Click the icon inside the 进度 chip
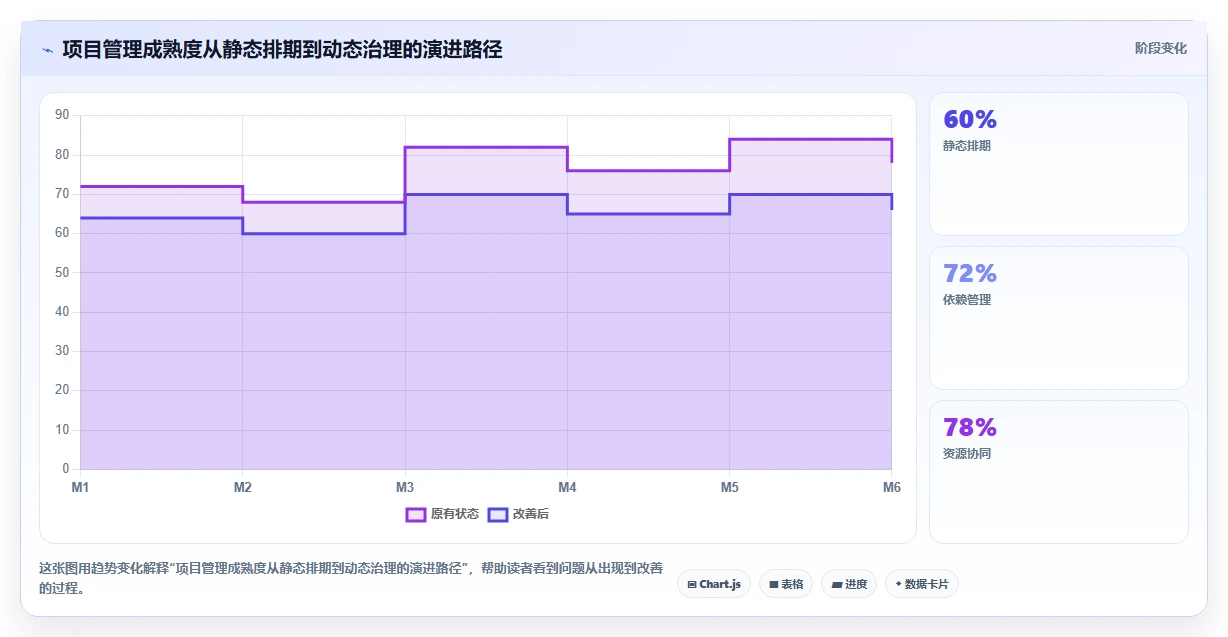 coord(837,584)
